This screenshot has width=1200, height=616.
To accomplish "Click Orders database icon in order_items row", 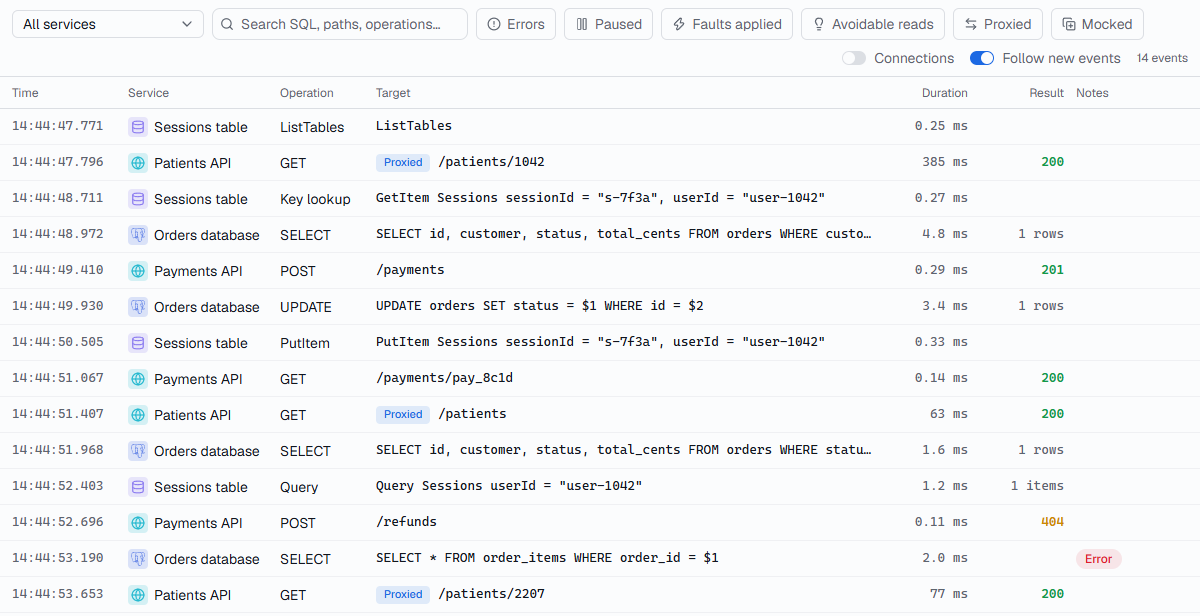I will [x=138, y=559].
